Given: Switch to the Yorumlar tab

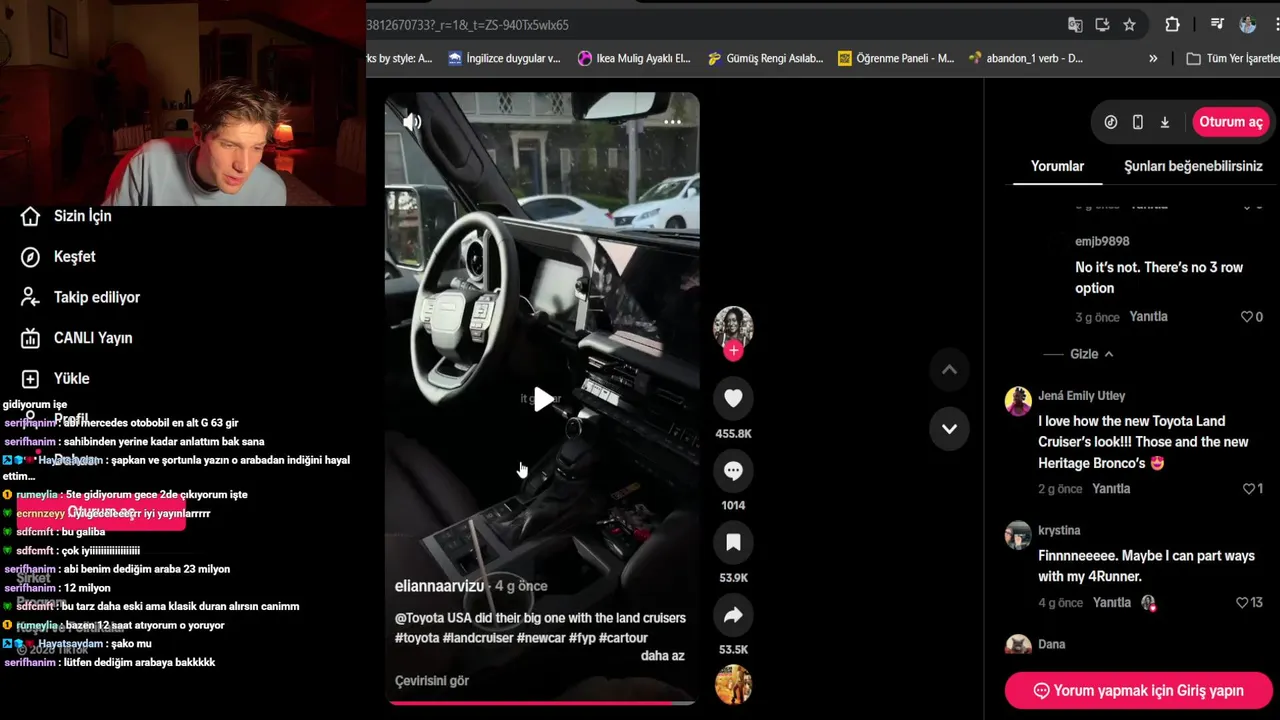Looking at the screenshot, I should click(1058, 166).
